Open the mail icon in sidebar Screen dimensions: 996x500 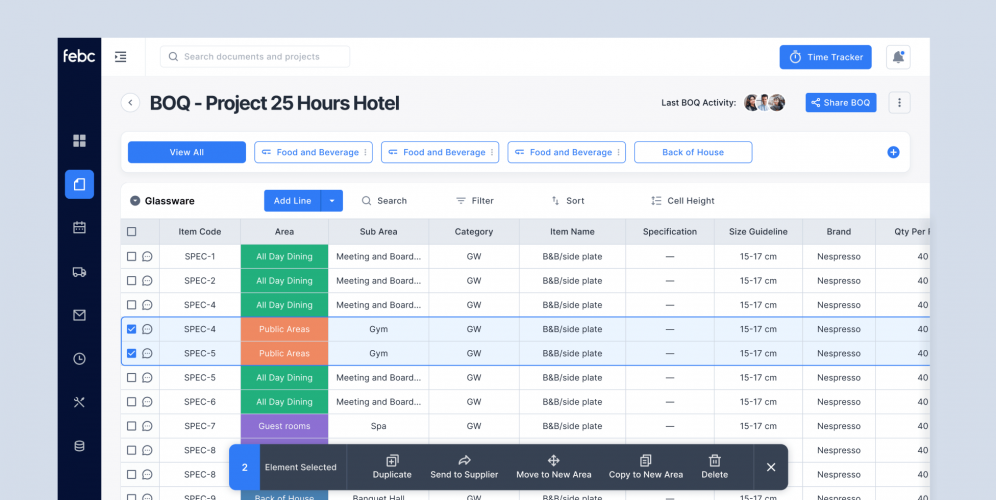click(x=79, y=315)
